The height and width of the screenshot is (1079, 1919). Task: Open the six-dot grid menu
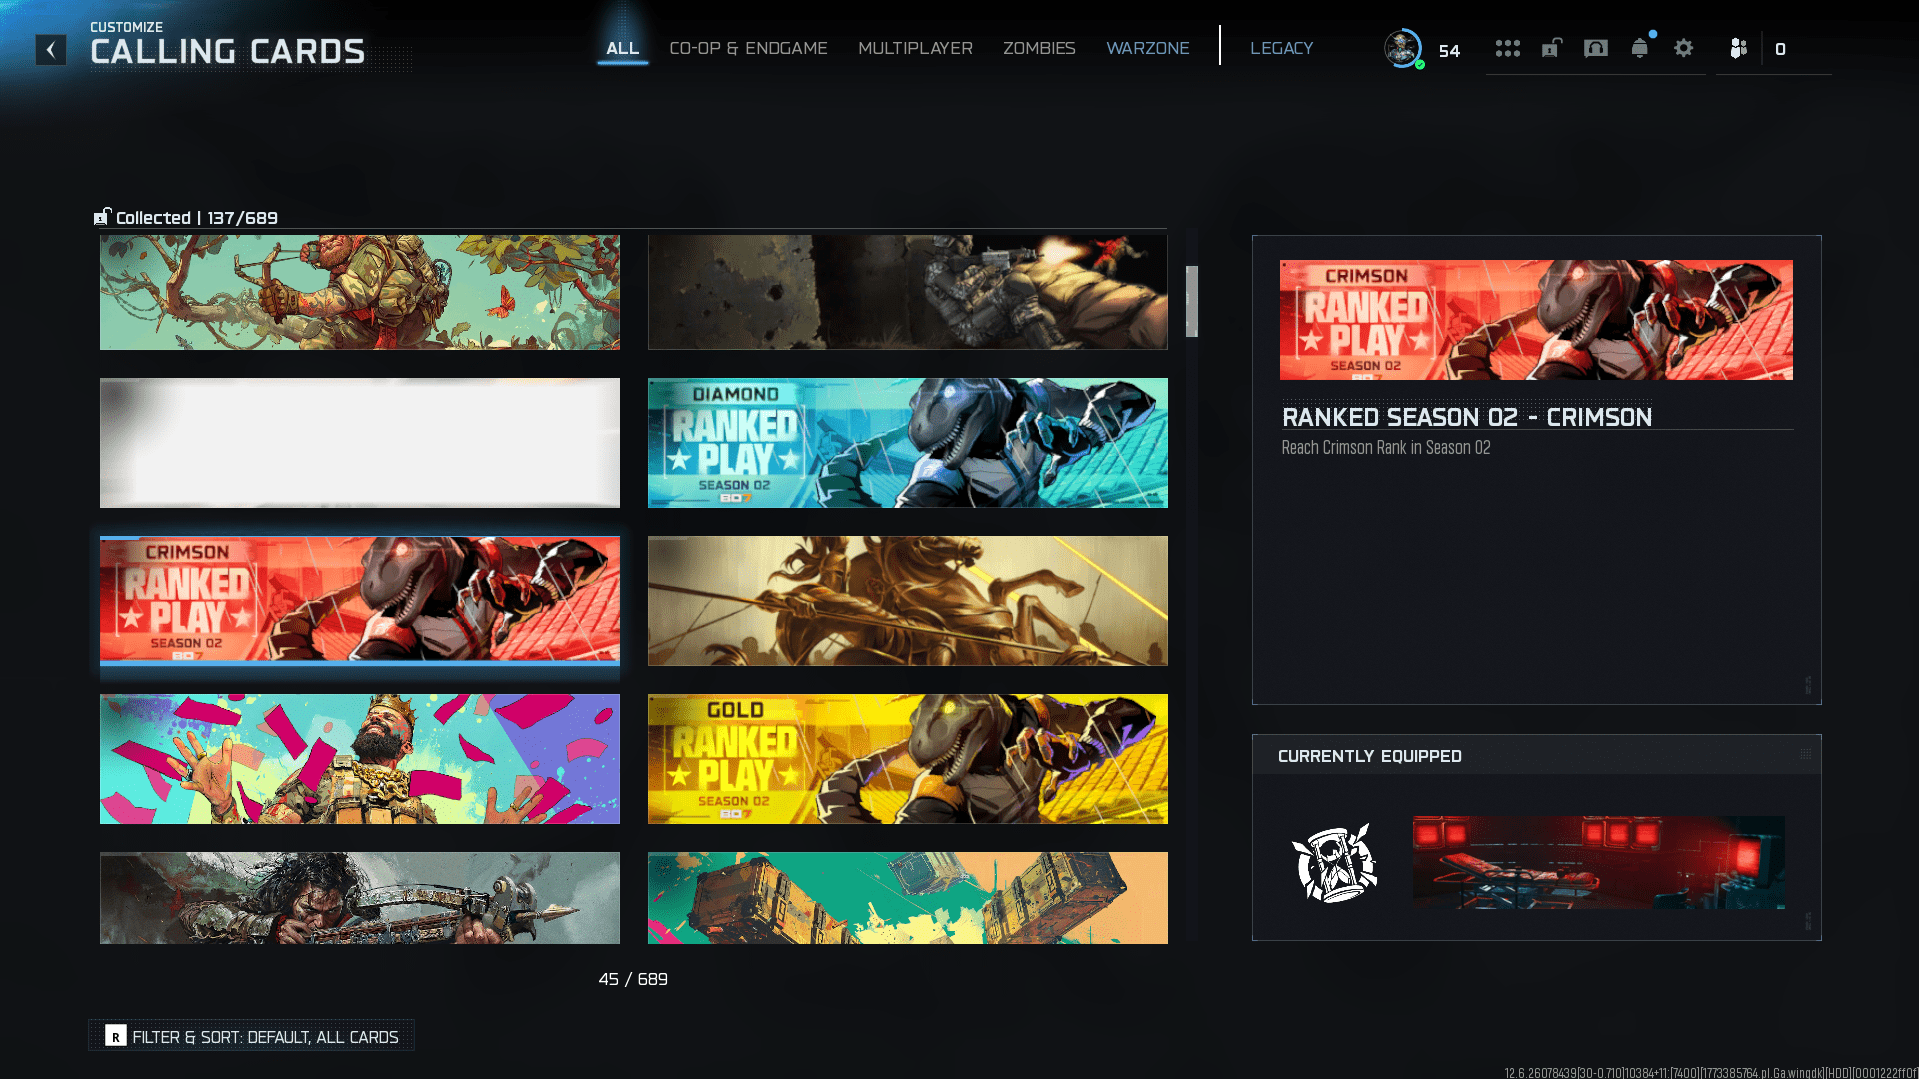point(1507,48)
